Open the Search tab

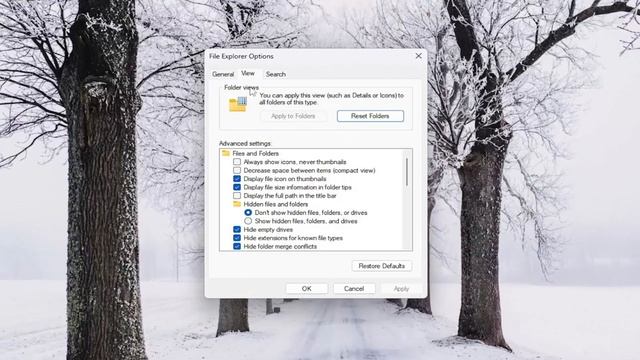point(276,74)
